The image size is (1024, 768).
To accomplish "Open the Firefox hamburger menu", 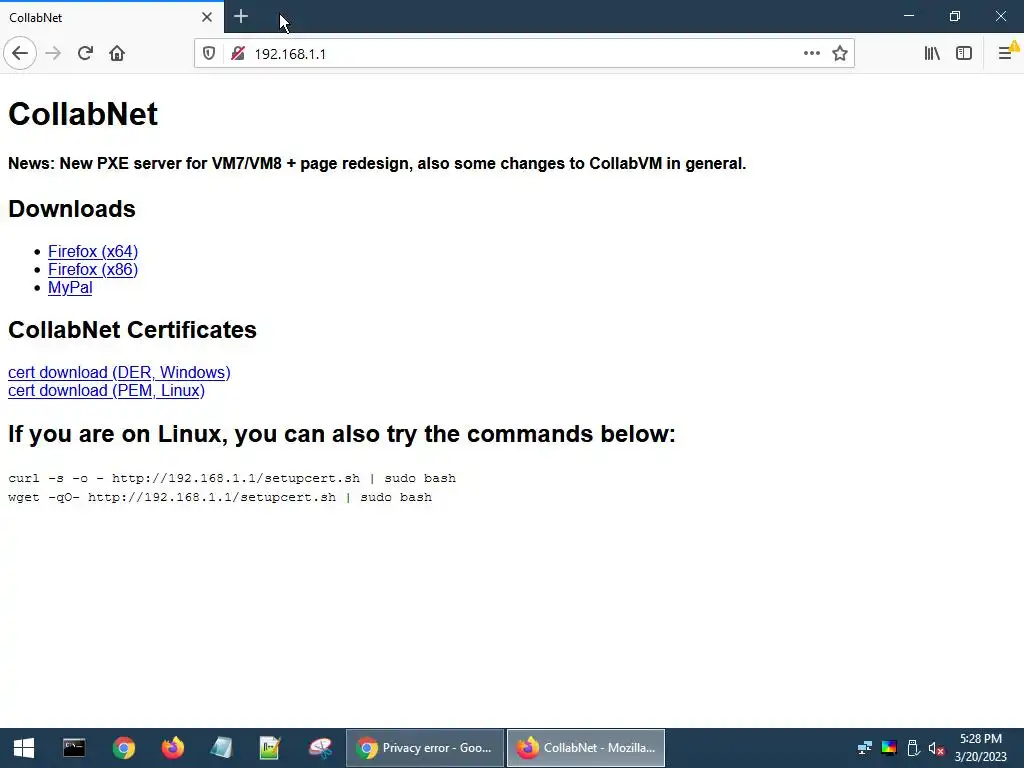I will click(x=1006, y=54).
